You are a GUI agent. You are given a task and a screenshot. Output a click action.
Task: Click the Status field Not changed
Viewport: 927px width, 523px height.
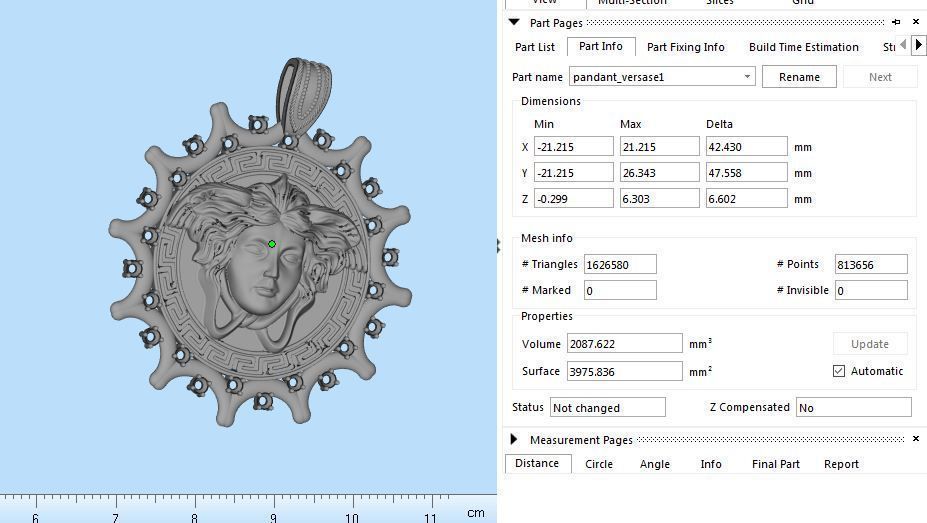(608, 407)
